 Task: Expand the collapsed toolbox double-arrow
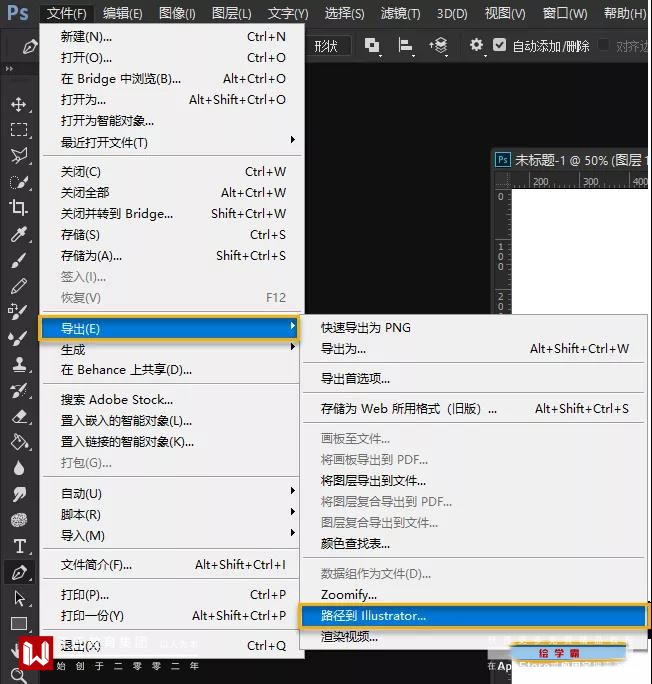9,68
